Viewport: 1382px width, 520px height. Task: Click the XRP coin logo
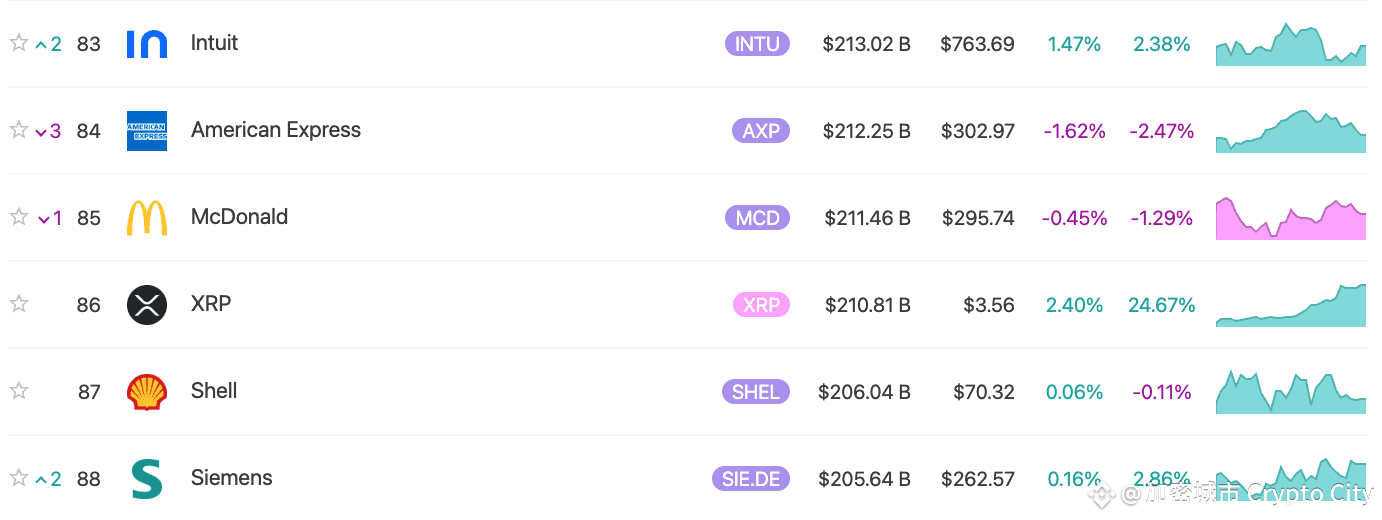pyautogui.click(x=147, y=305)
